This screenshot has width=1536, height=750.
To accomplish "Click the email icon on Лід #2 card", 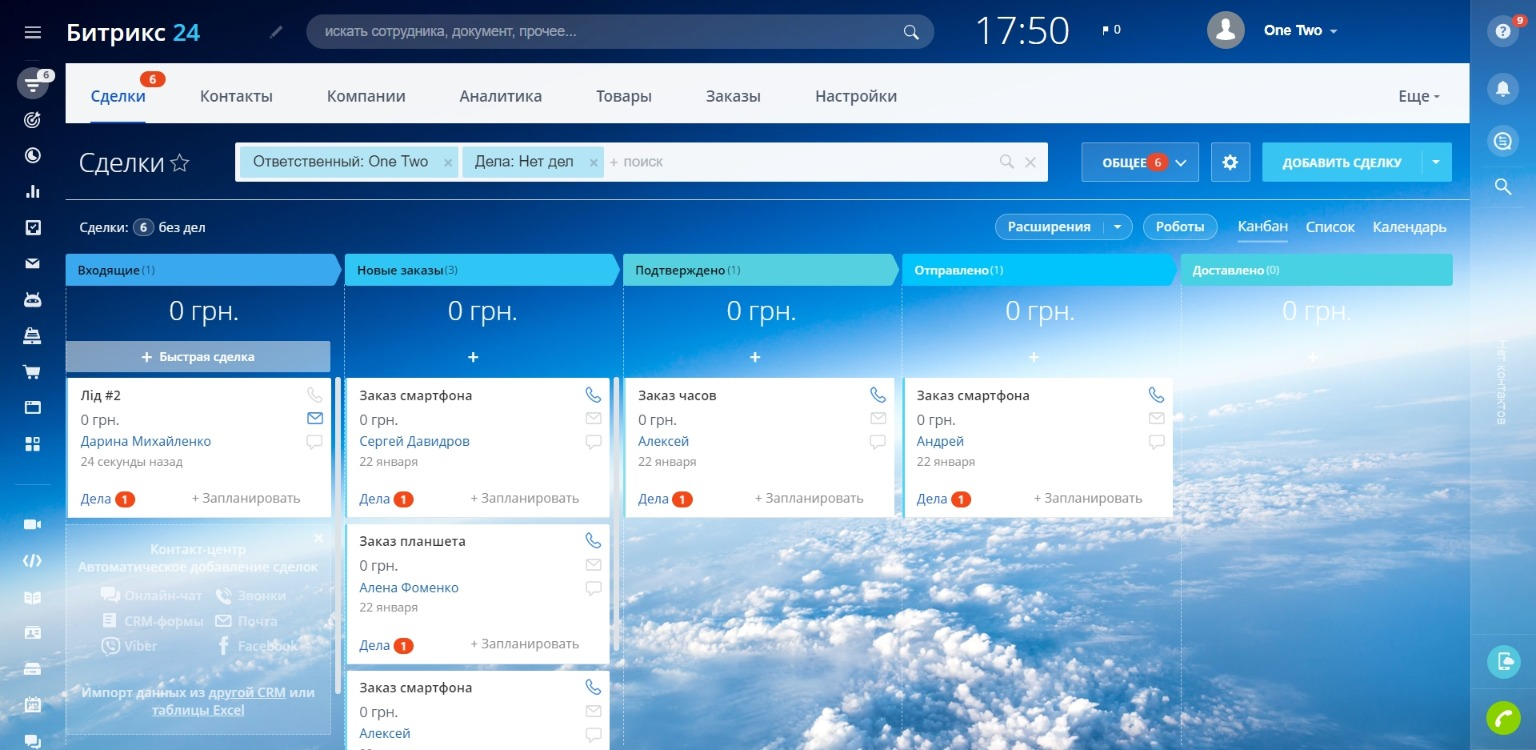I will [x=315, y=418].
